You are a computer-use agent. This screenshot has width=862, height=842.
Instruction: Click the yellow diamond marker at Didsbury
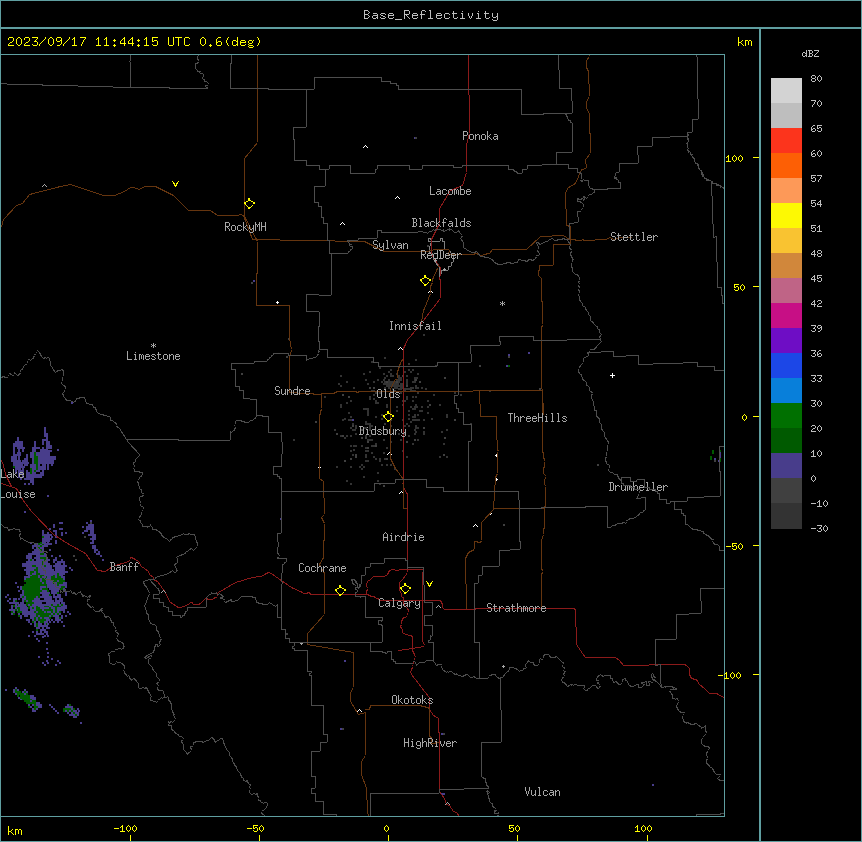388,417
